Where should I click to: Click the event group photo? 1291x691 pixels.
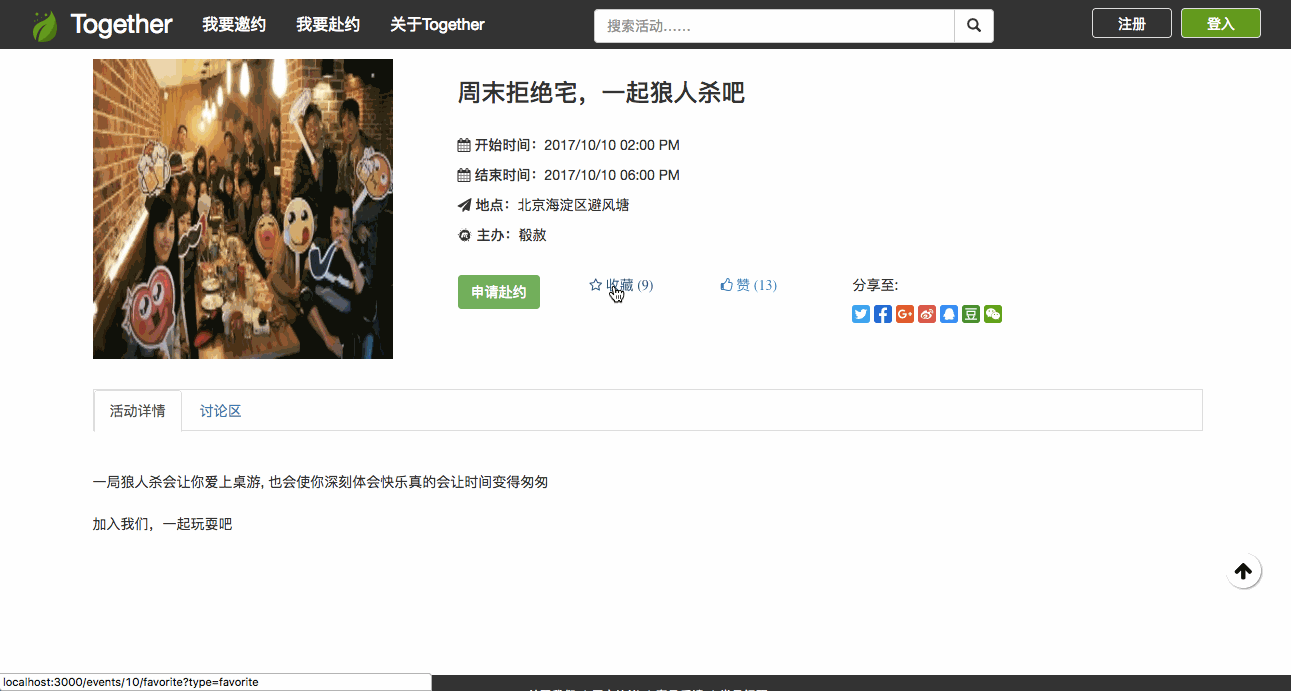click(243, 209)
